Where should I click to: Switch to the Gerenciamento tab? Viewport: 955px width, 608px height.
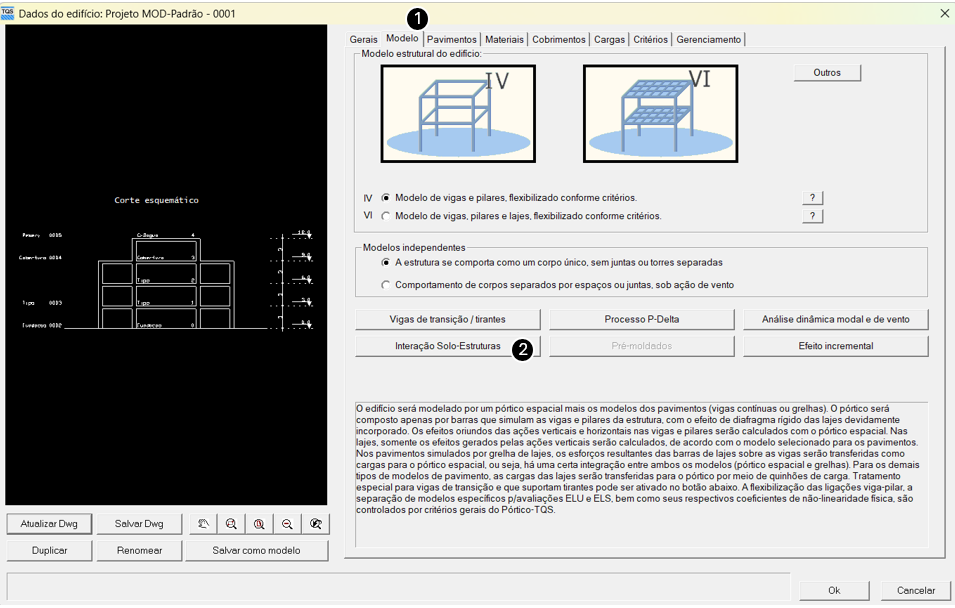(x=708, y=40)
